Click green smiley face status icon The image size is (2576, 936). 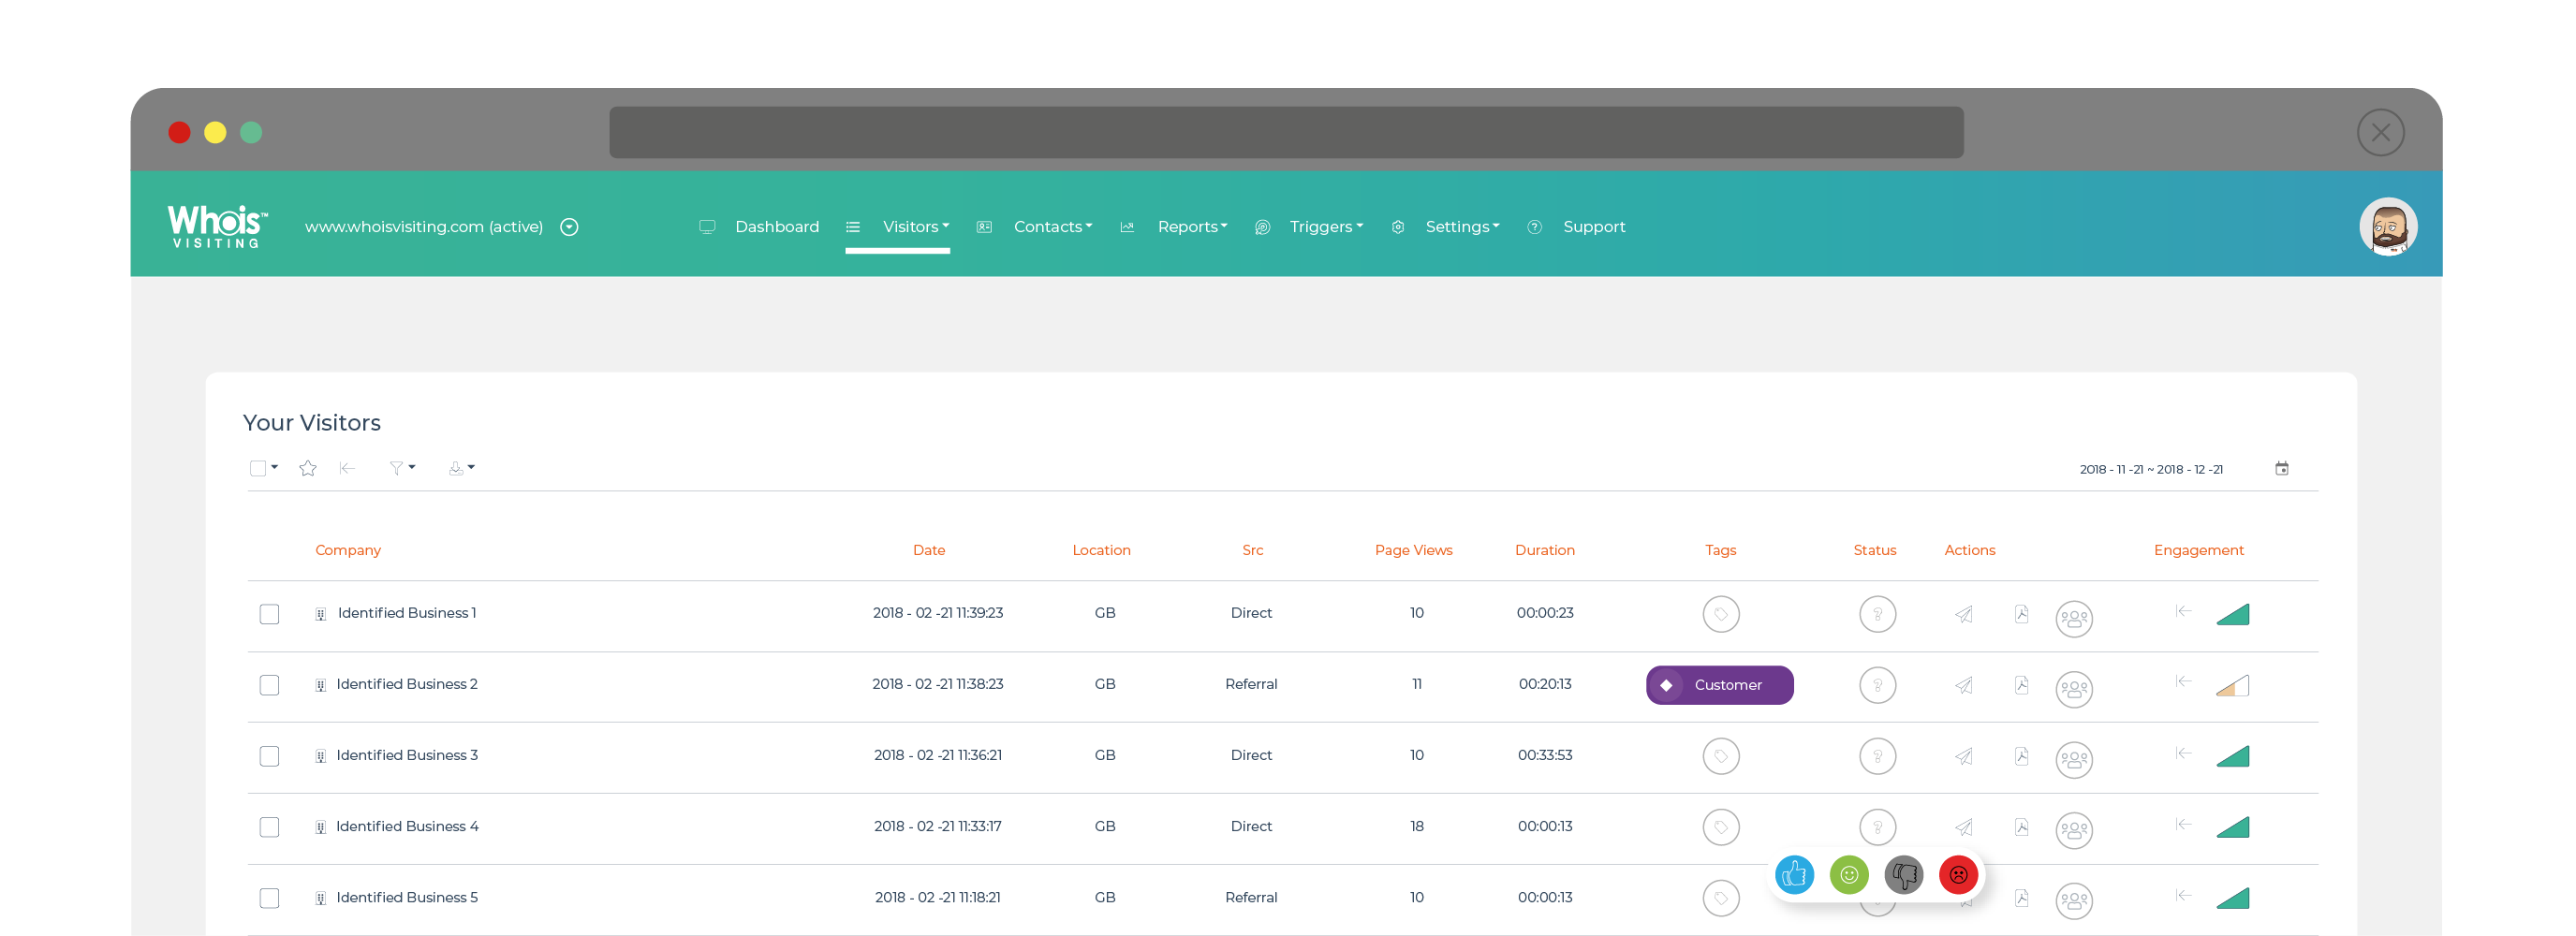point(1849,875)
